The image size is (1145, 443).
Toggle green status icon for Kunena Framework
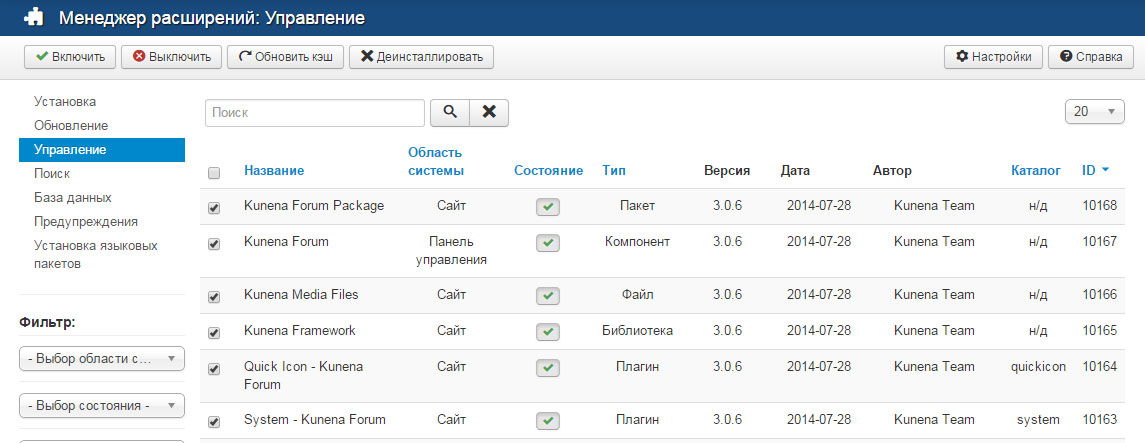pos(547,331)
